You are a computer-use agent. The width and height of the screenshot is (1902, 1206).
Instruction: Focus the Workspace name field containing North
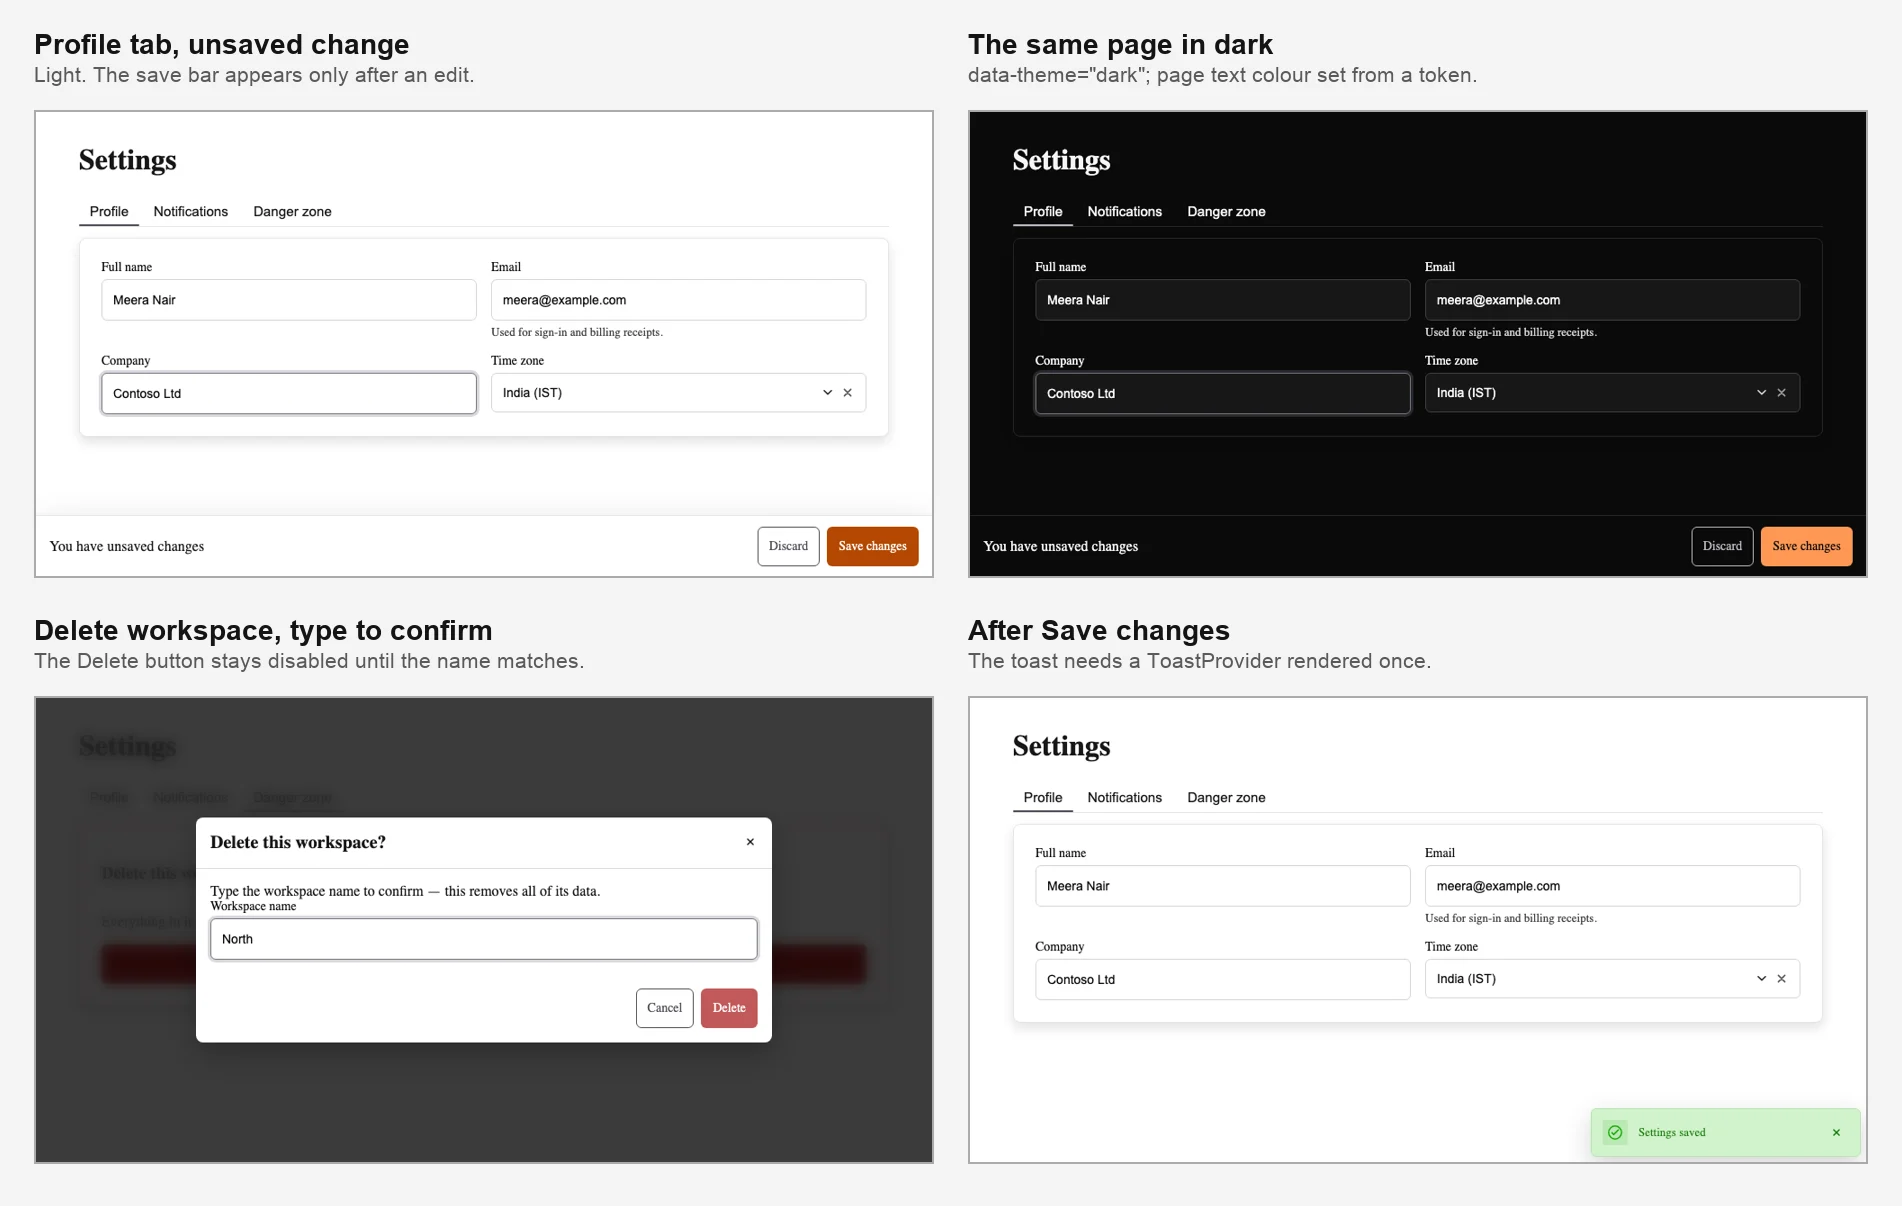click(x=484, y=939)
